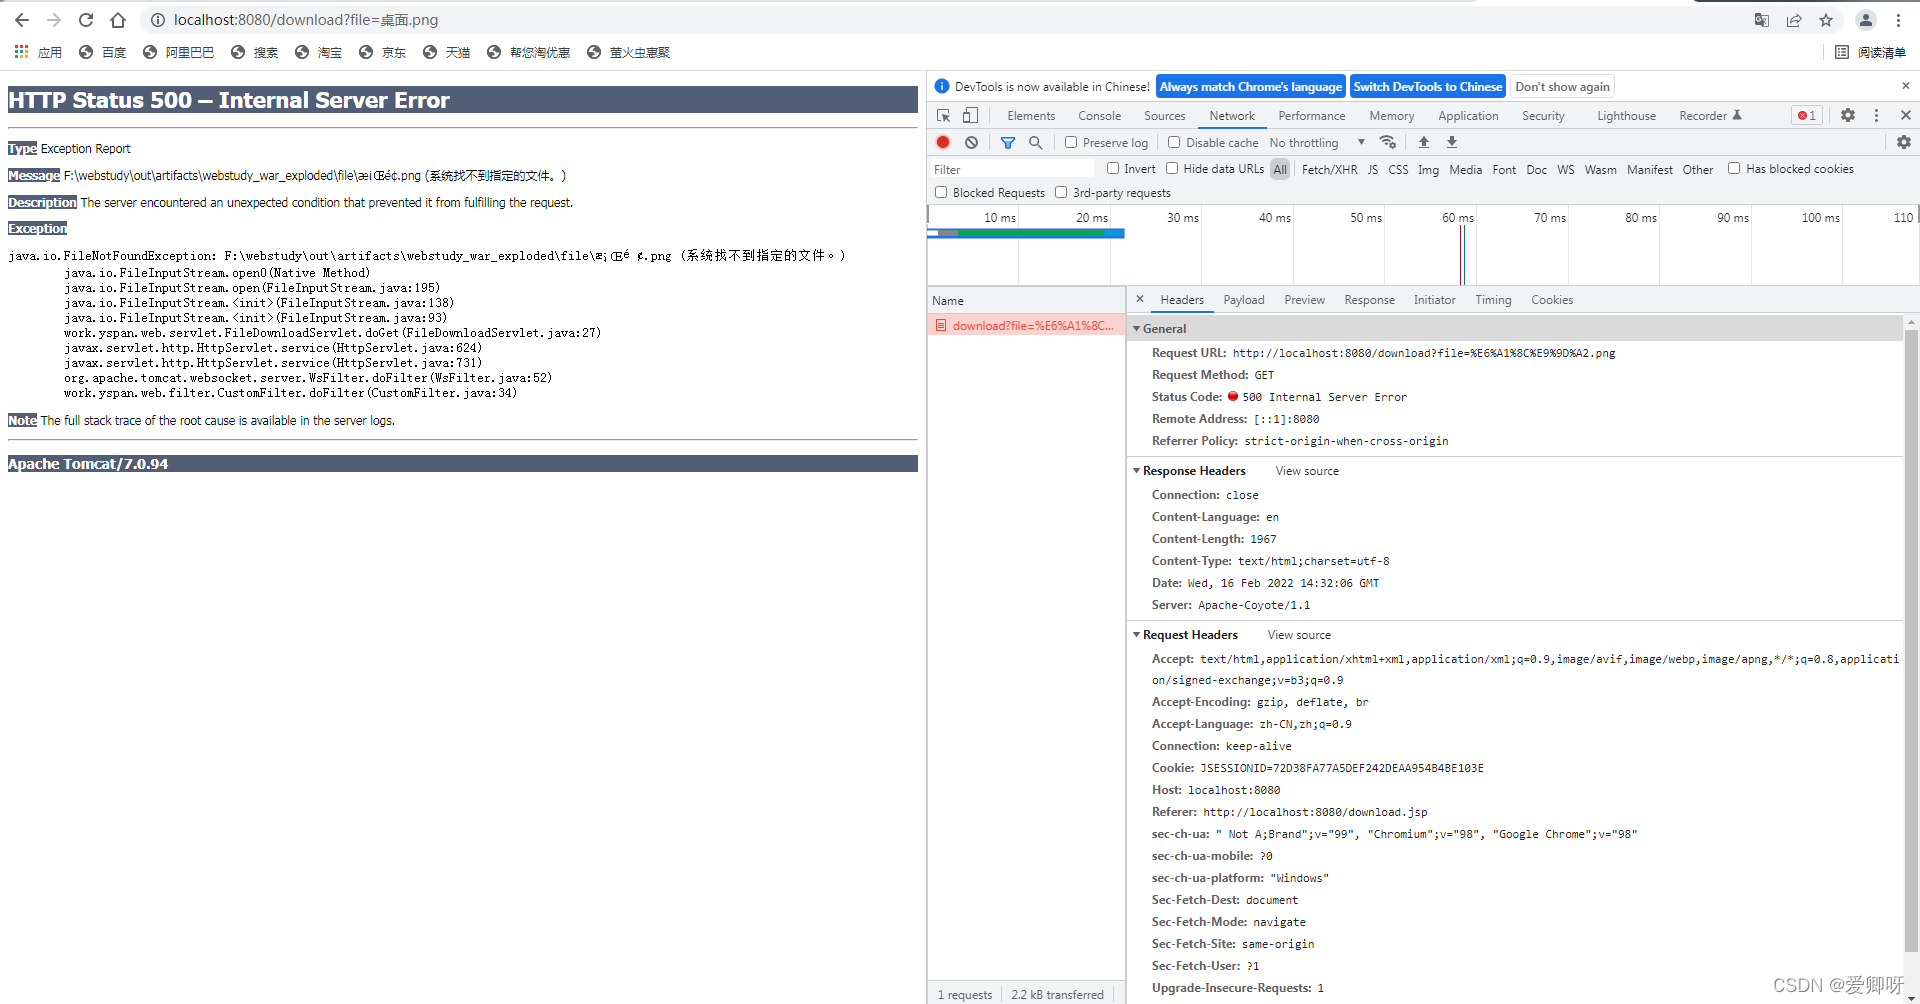Viewport: 1920px width, 1004px height.
Task: View source of Request Headers
Action: tap(1299, 635)
